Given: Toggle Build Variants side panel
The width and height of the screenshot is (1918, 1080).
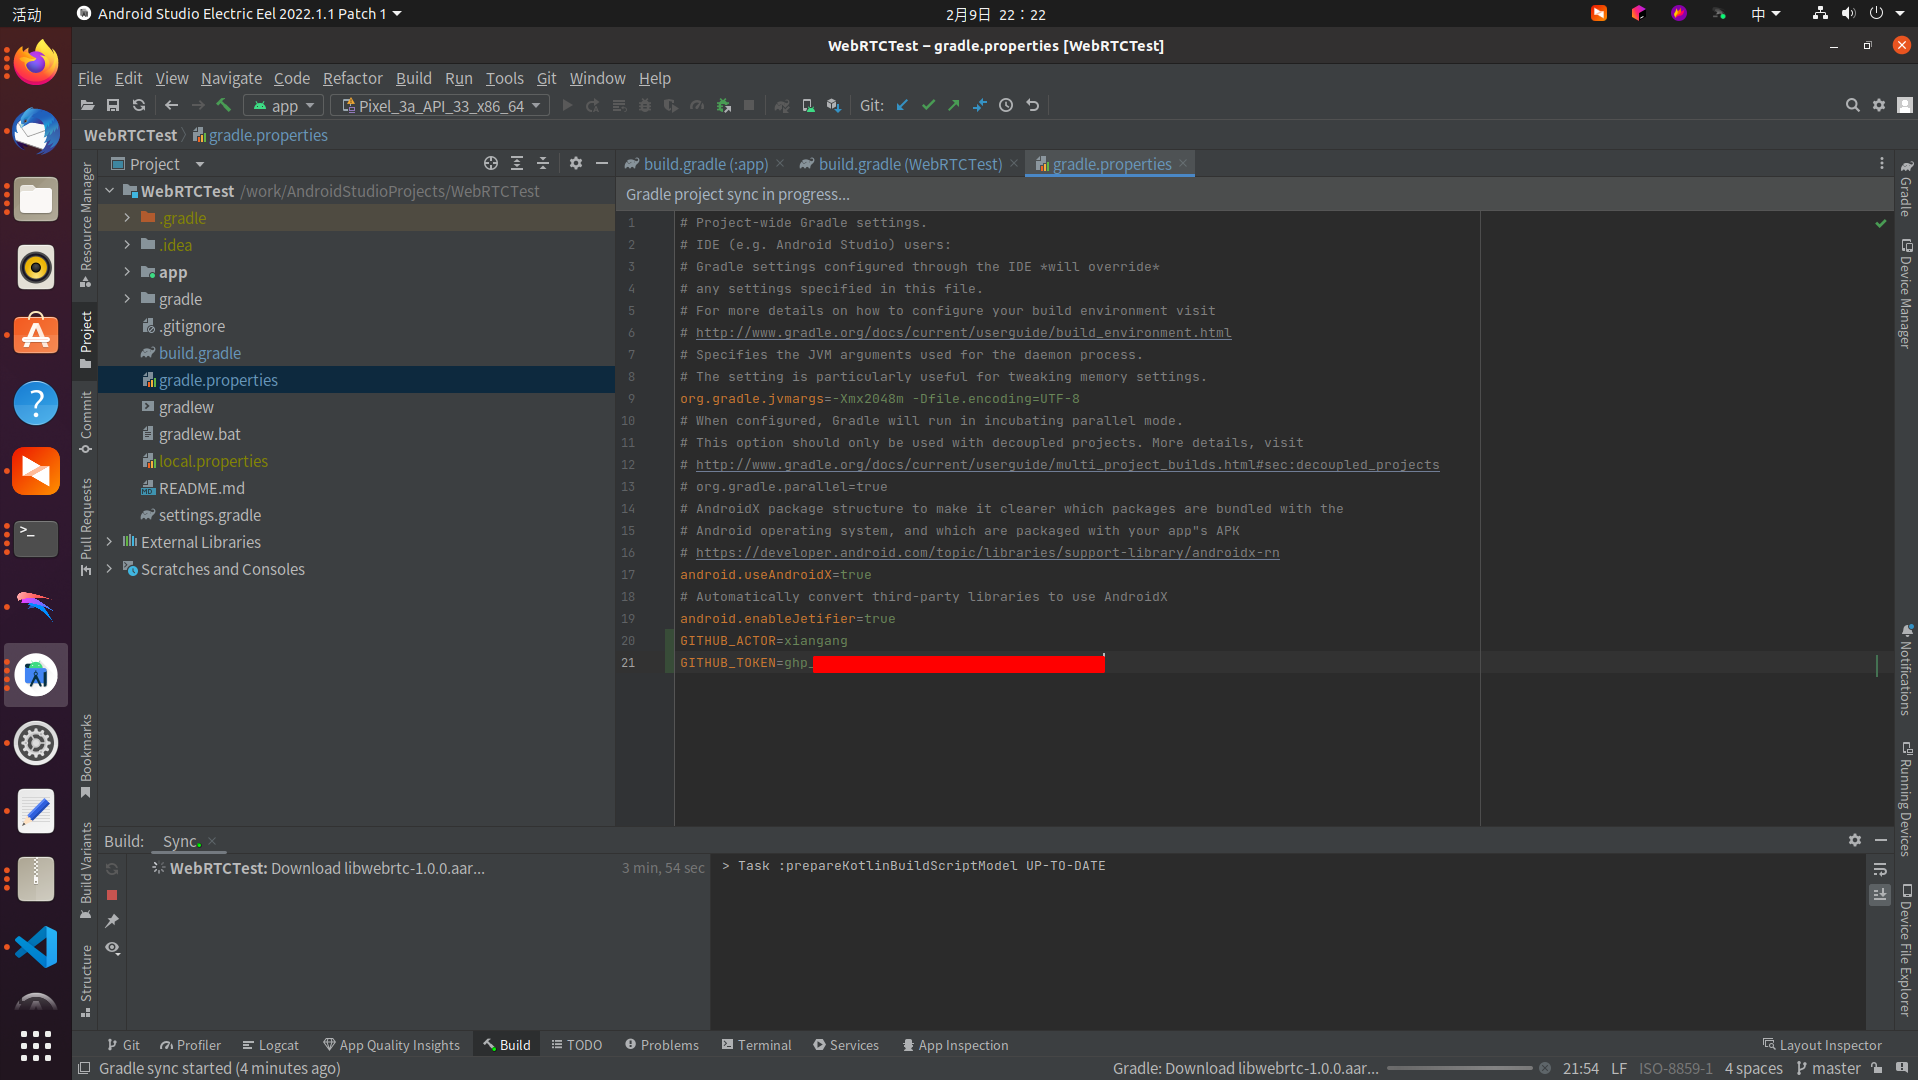Looking at the screenshot, I should [x=86, y=870].
